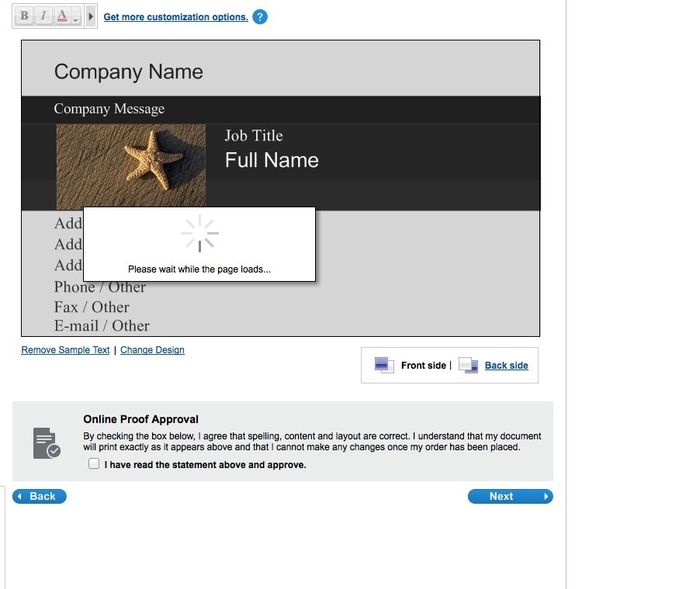Click the Back side card icon
The image size is (700, 589).
468,366
